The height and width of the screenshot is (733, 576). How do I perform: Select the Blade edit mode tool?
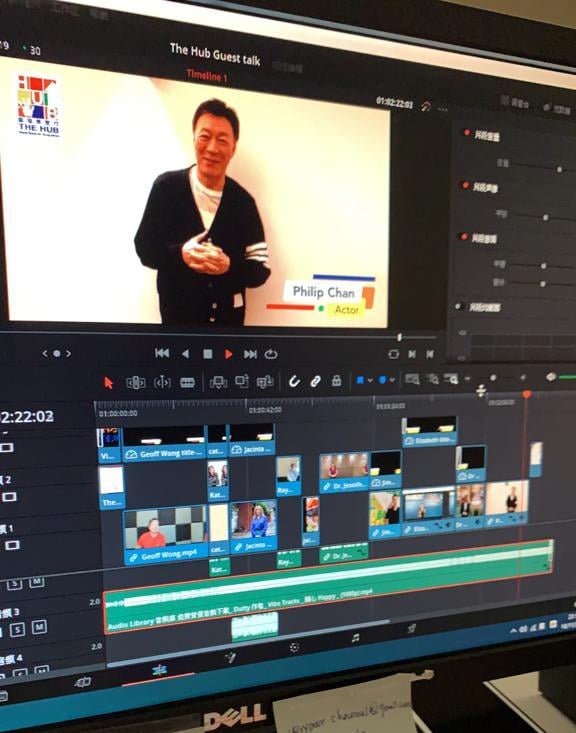point(187,382)
